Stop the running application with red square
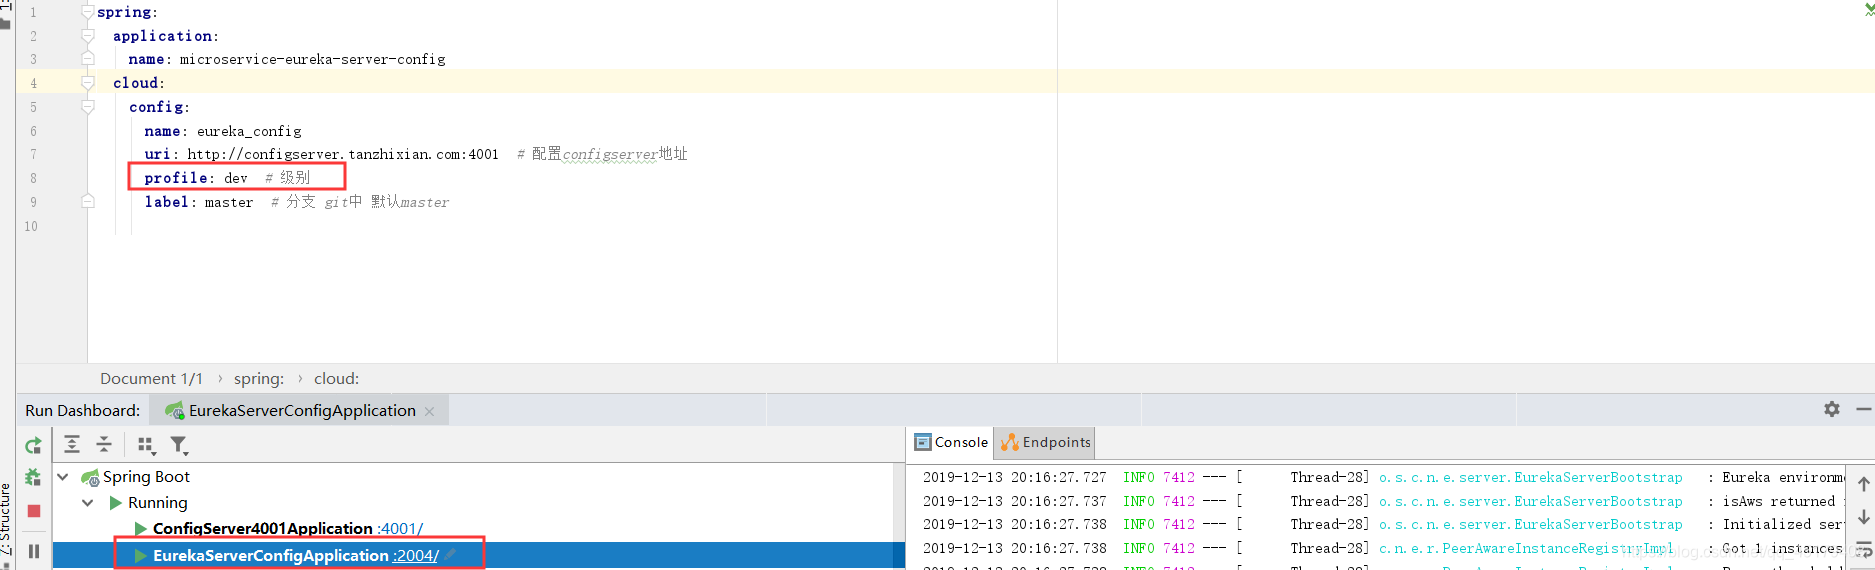The width and height of the screenshot is (1875, 570). click(33, 511)
